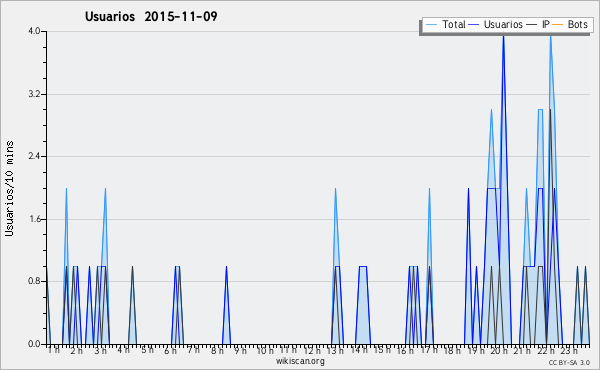Click the y-axis label 'Usuarios/10 mins'
Viewport: 600px width, 370px height.
pyautogui.click(x=9, y=189)
